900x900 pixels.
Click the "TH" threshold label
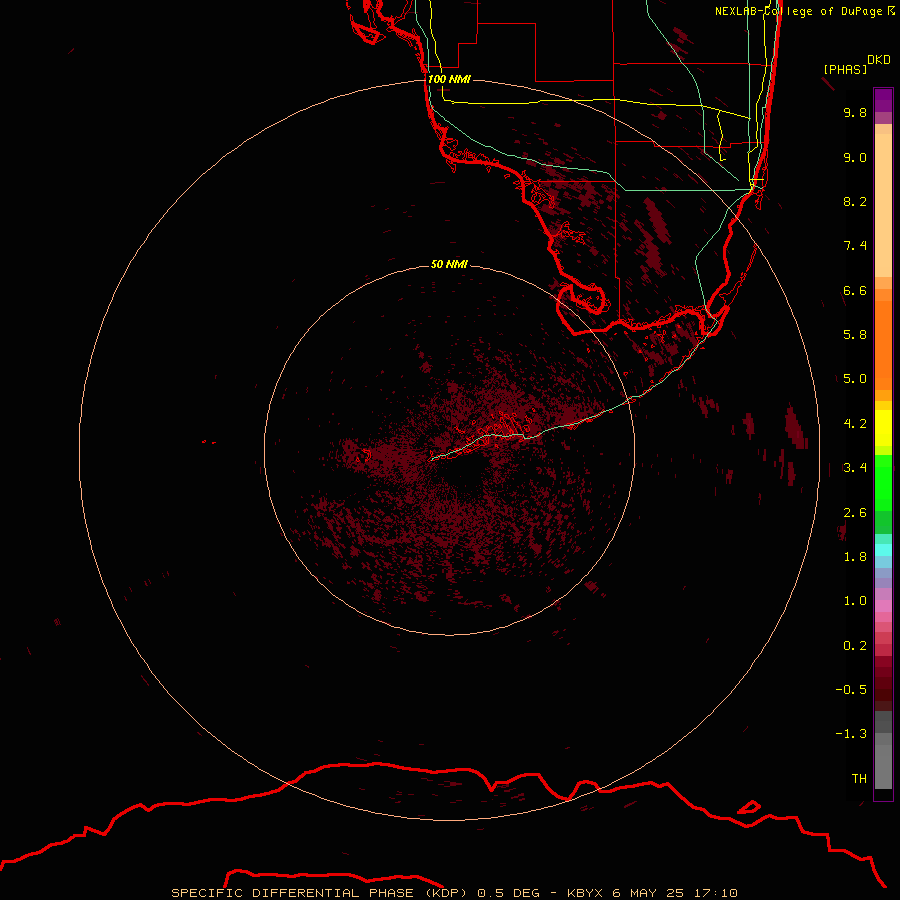pos(859,779)
